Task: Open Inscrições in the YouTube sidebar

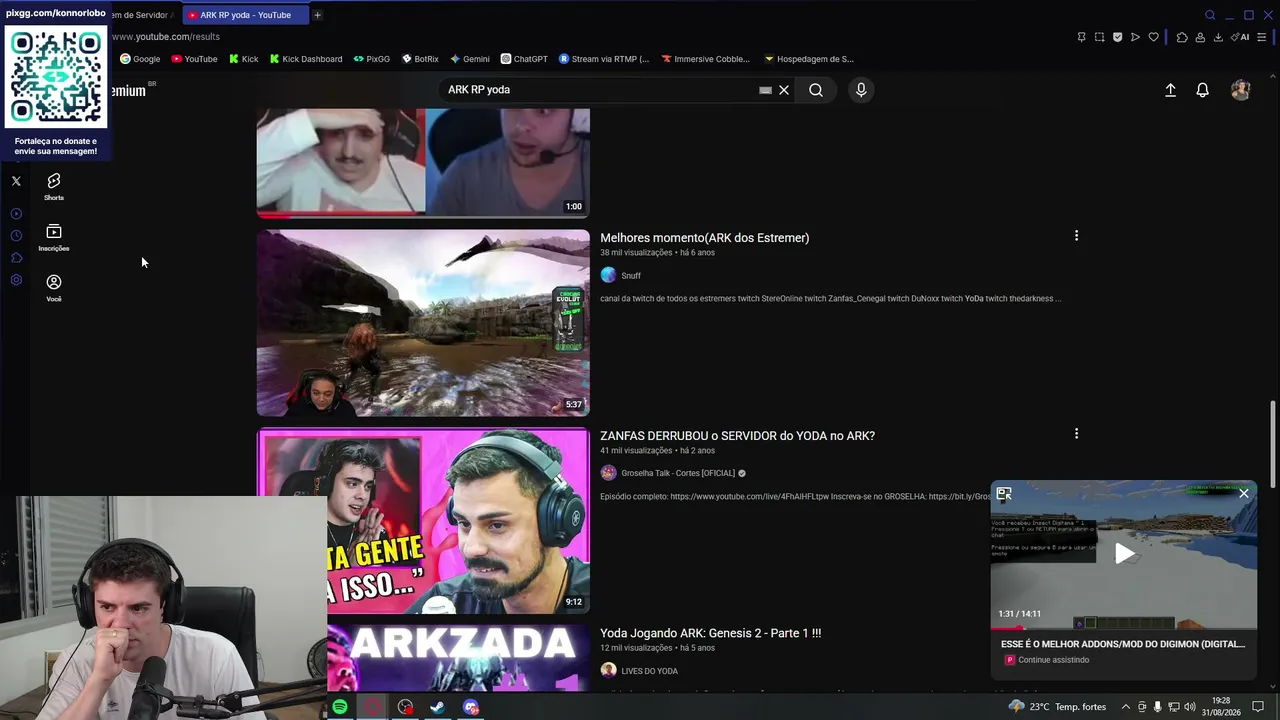Action: (x=54, y=237)
